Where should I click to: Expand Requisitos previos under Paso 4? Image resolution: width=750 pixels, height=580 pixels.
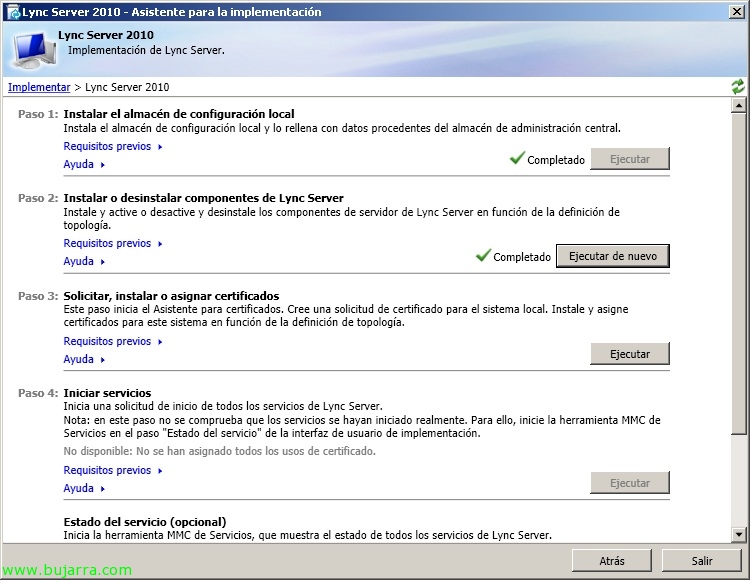(x=113, y=471)
